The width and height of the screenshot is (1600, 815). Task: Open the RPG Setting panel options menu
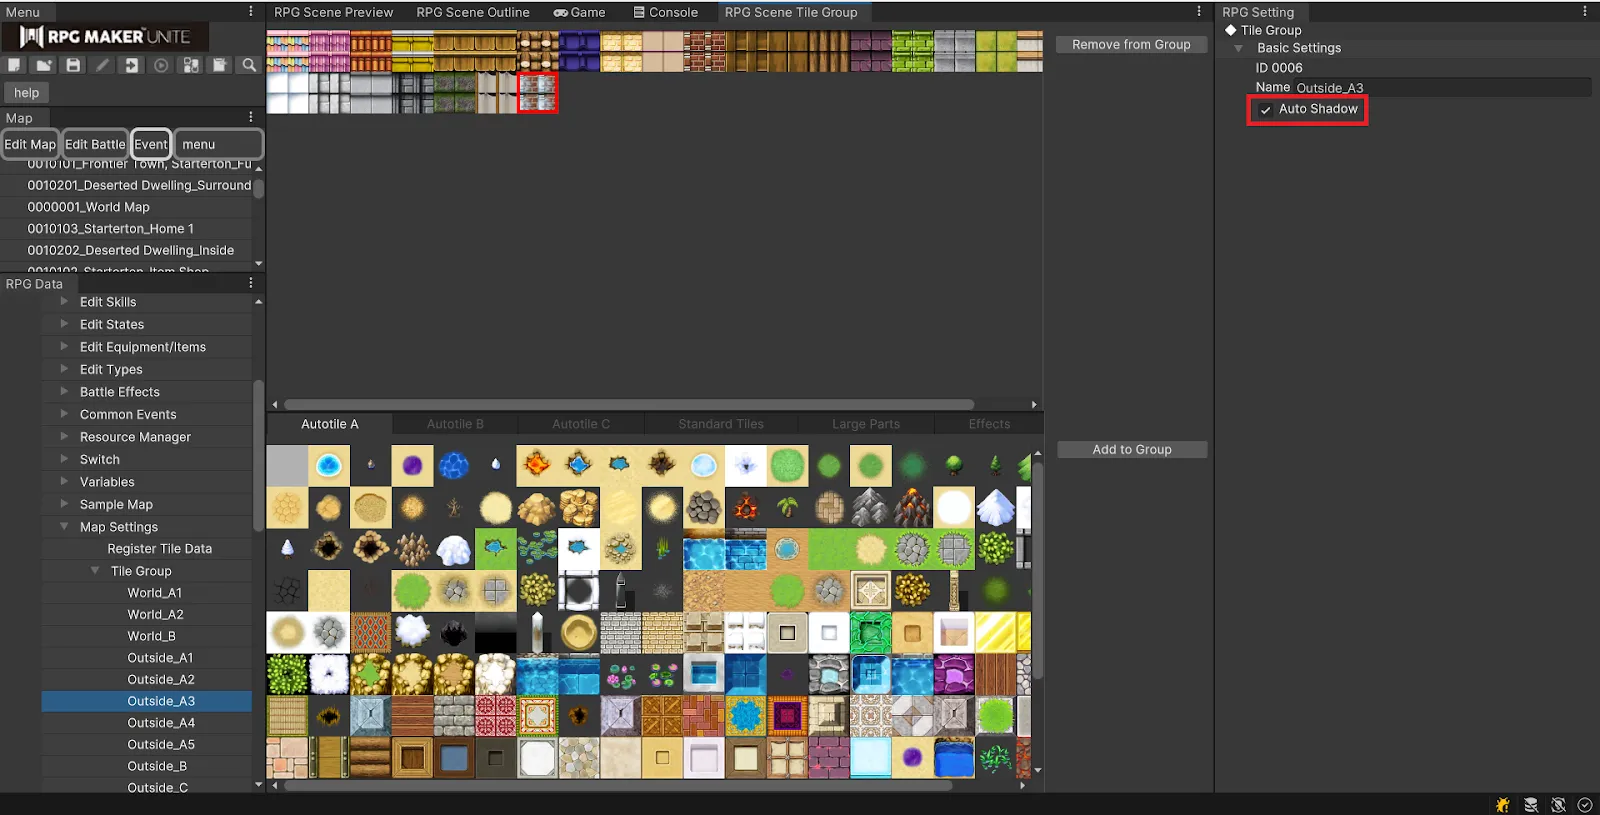[1584, 12]
